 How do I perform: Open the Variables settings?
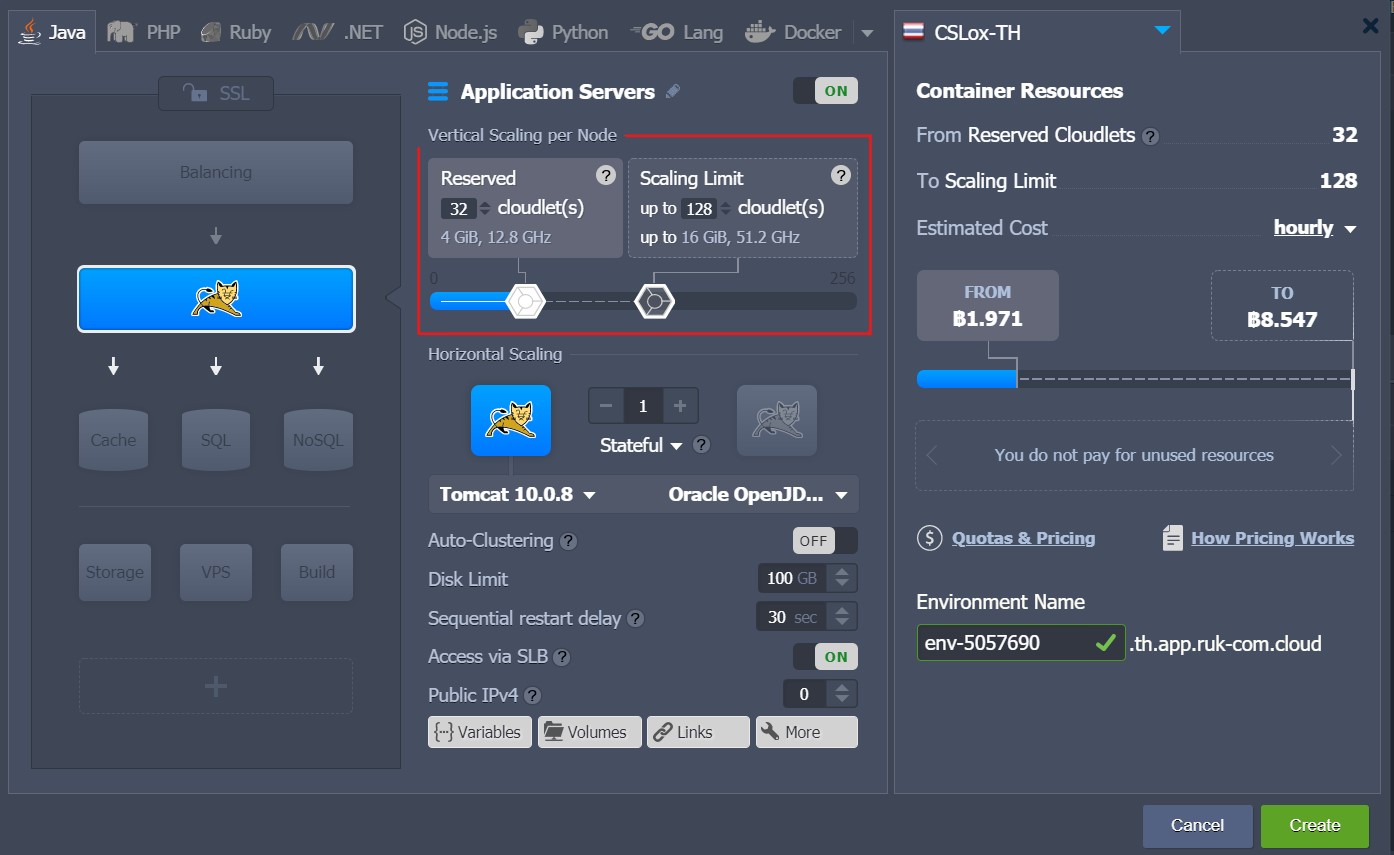[480, 732]
